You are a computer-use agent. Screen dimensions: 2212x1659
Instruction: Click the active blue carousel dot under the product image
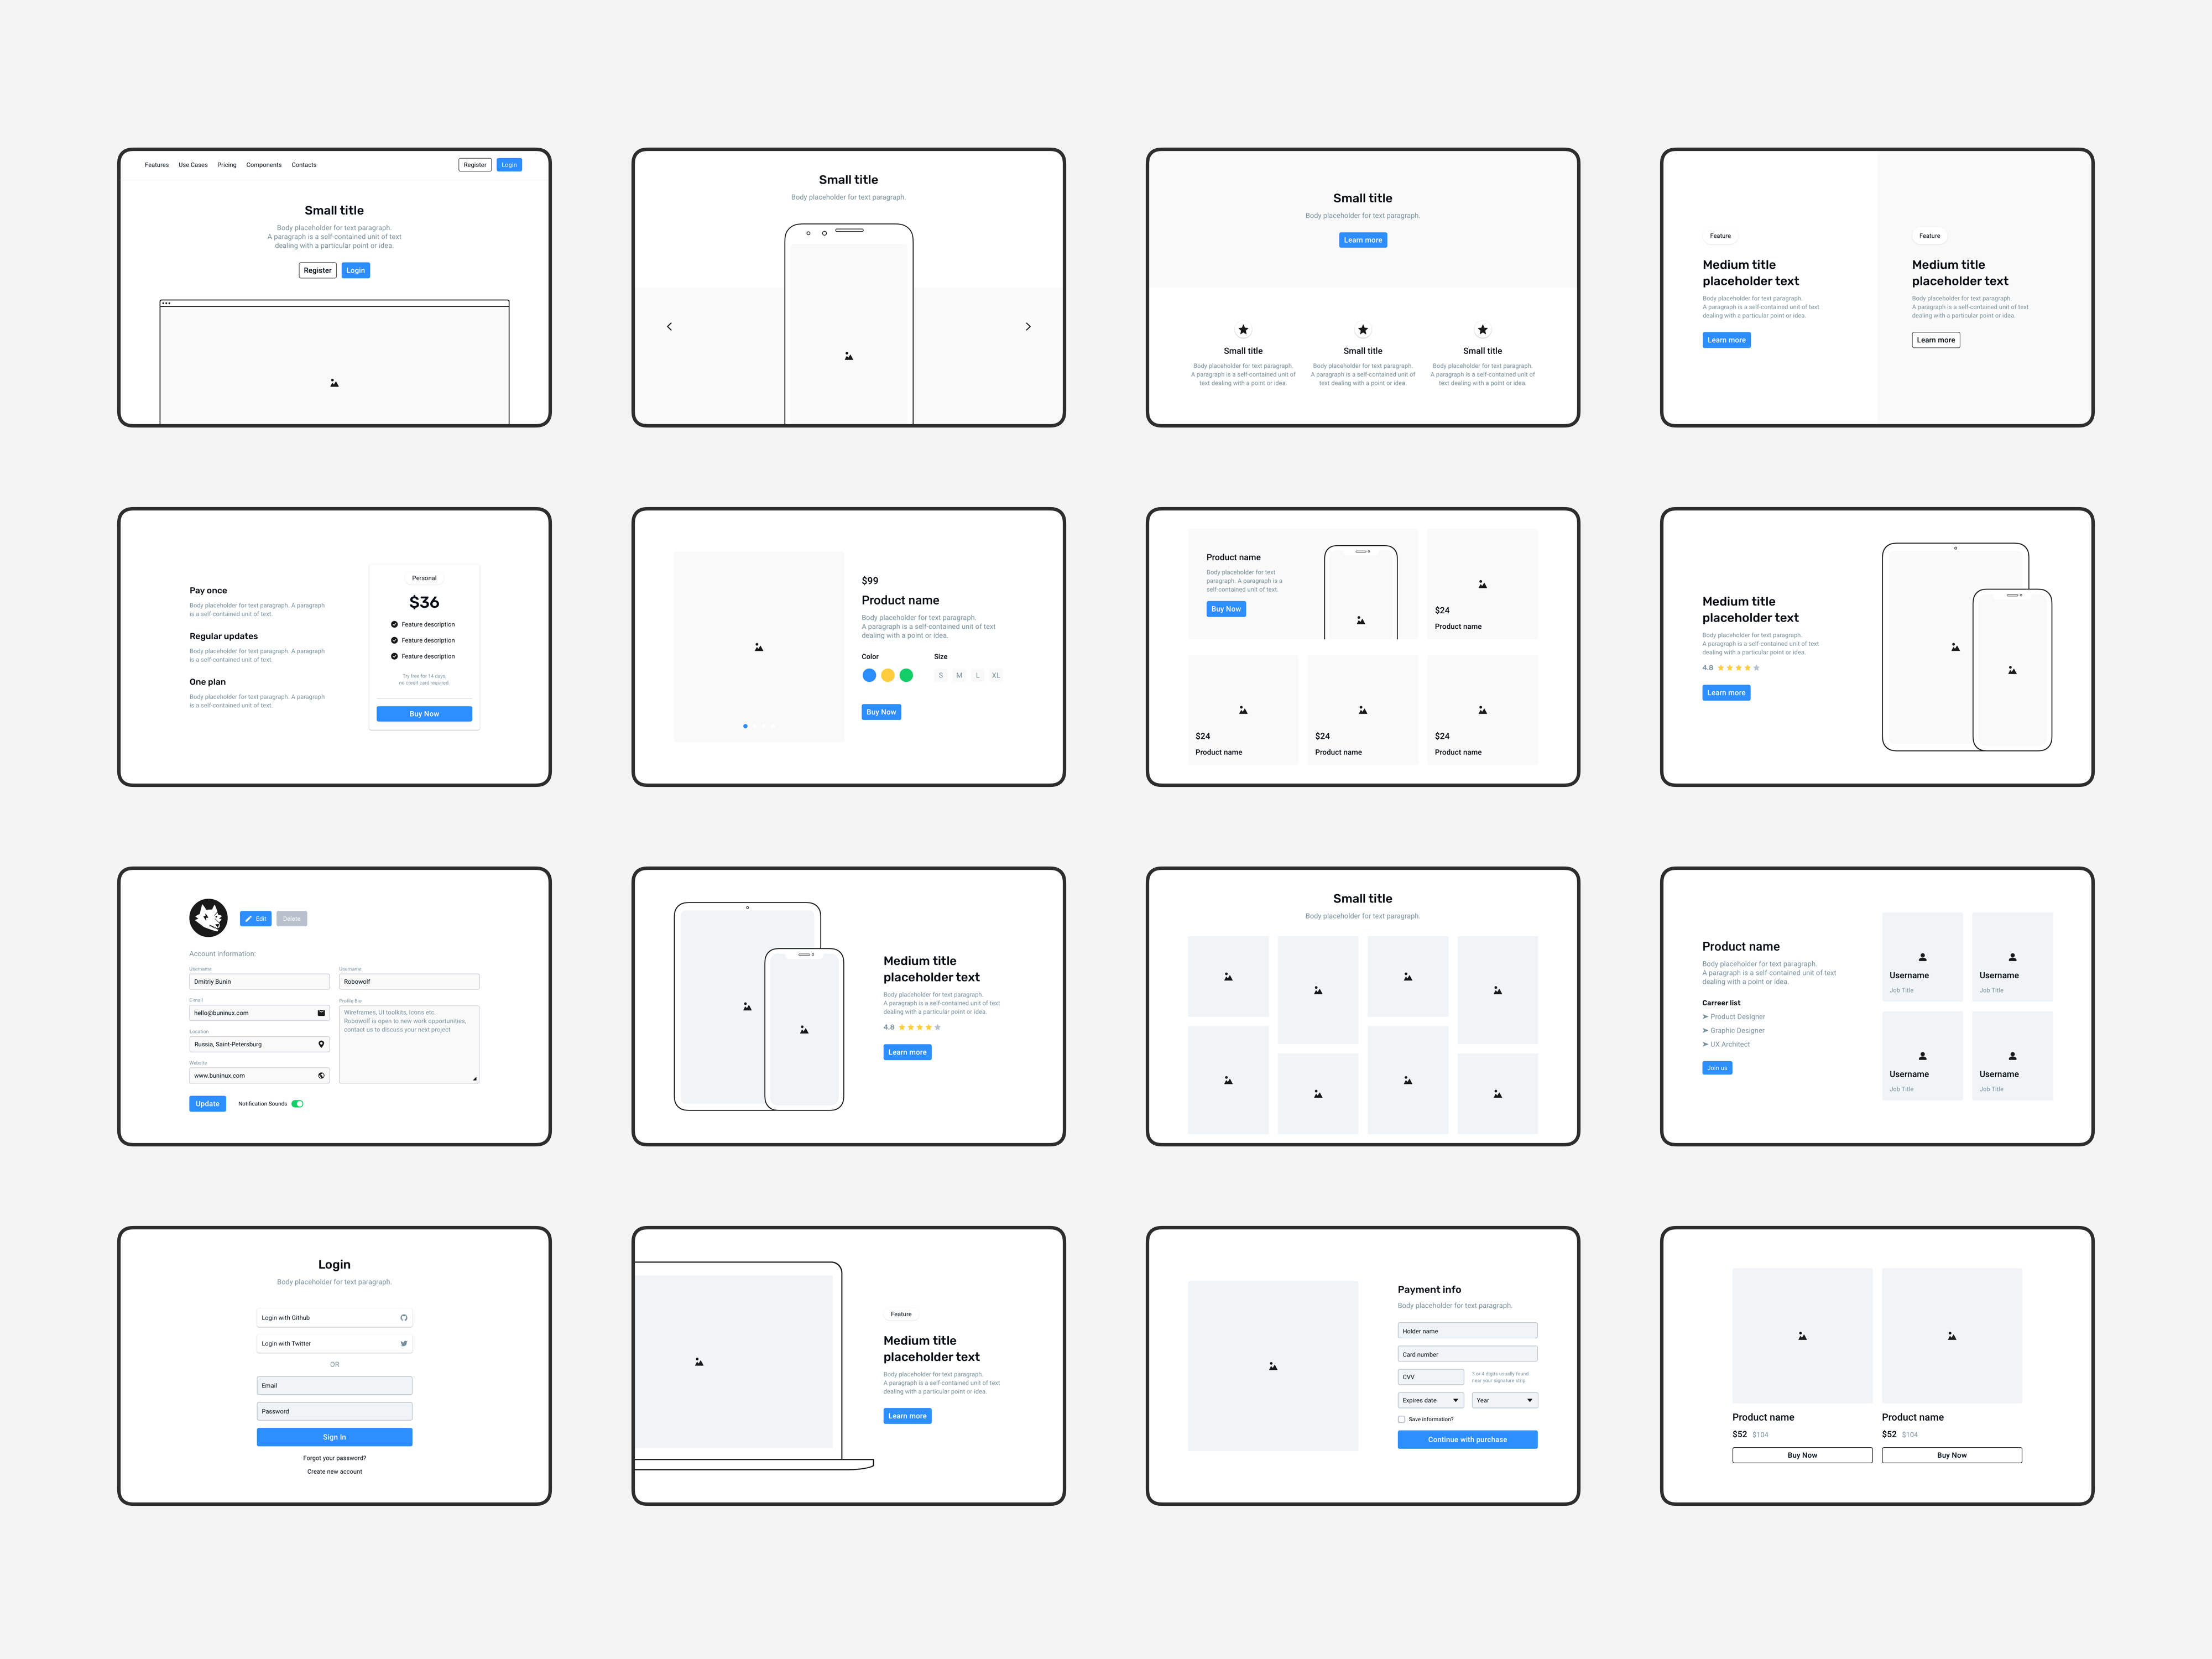click(x=745, y=726)
